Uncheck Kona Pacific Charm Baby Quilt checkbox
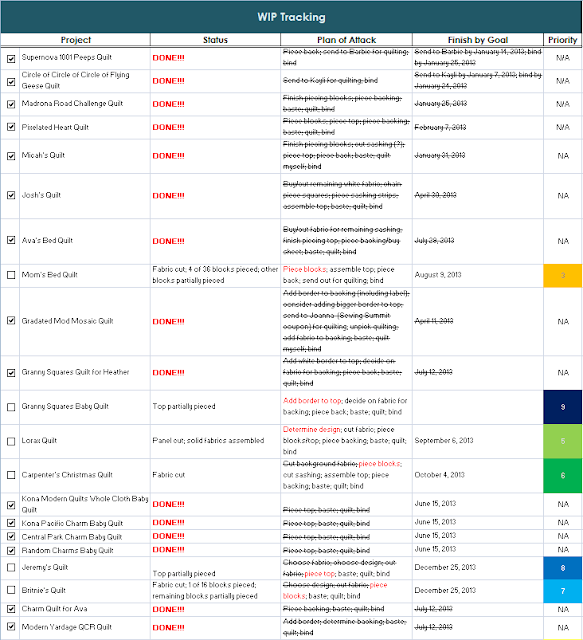 pos(11,523)
